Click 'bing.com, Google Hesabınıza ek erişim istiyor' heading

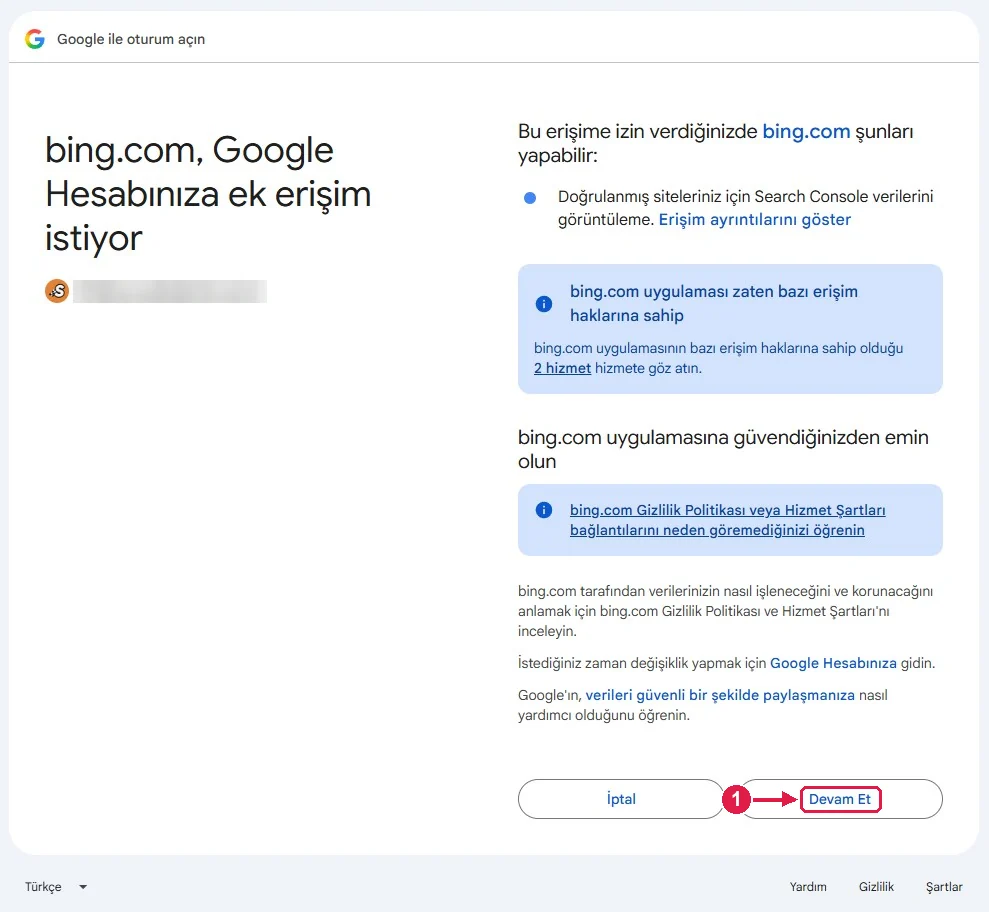(x=208, y=194)
